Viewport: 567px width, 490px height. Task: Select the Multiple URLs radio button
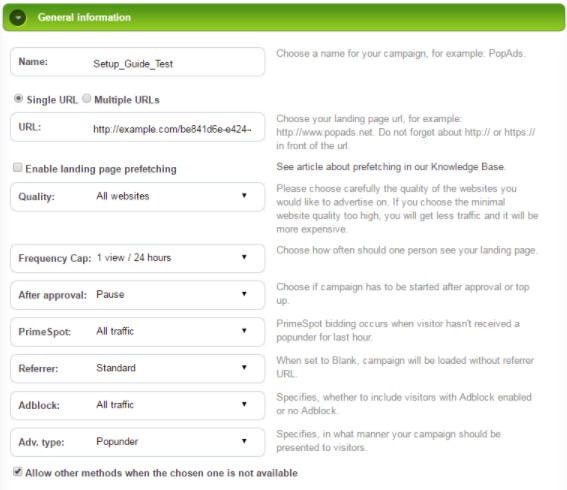coord(86,98)
